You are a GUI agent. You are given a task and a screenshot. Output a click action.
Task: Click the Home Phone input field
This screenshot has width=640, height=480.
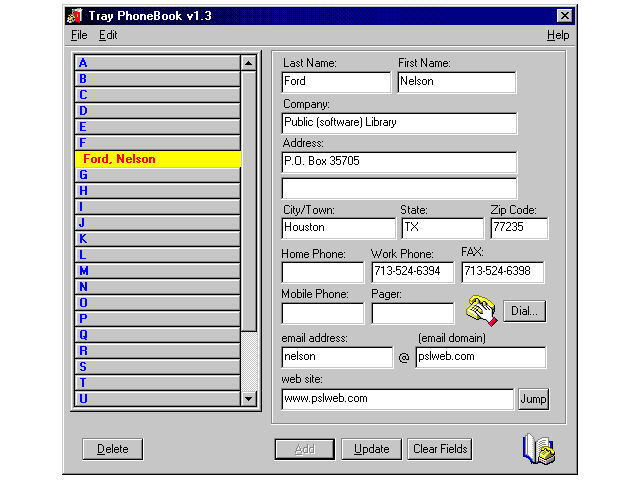pos(322,272)
